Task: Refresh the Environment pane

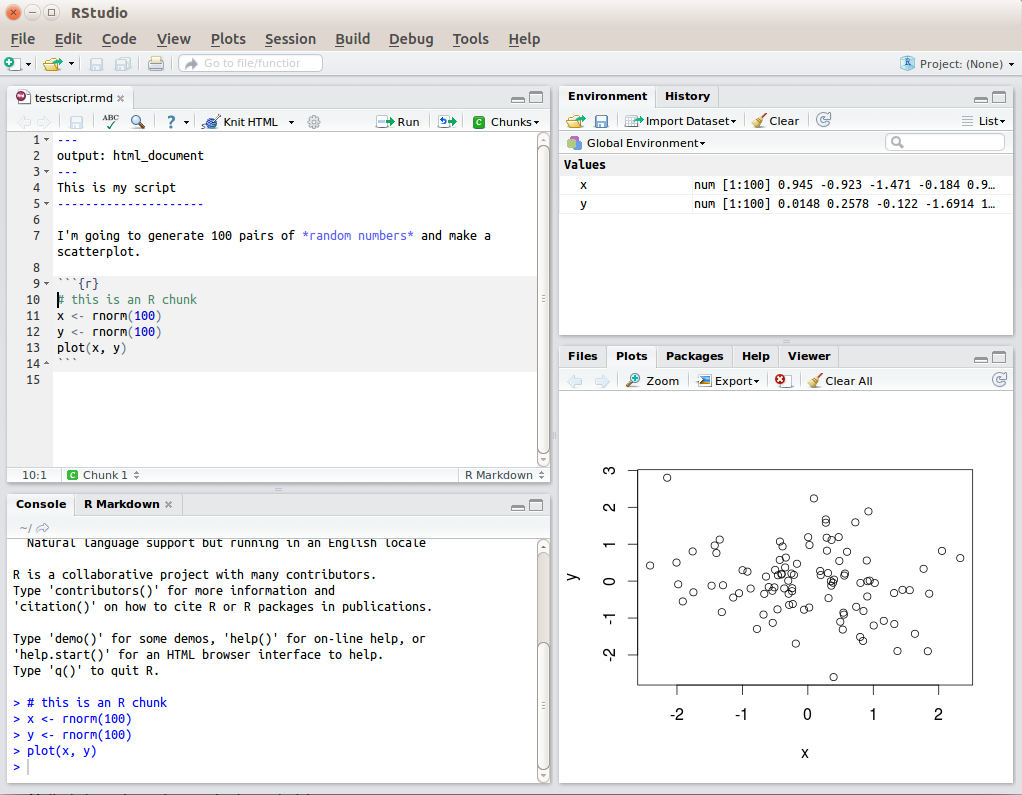Action: (x=822, y=120)
